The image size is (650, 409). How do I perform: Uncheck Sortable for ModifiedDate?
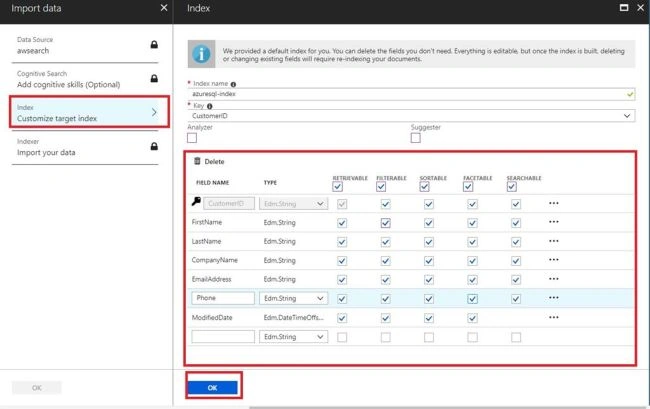coord(429,318)
